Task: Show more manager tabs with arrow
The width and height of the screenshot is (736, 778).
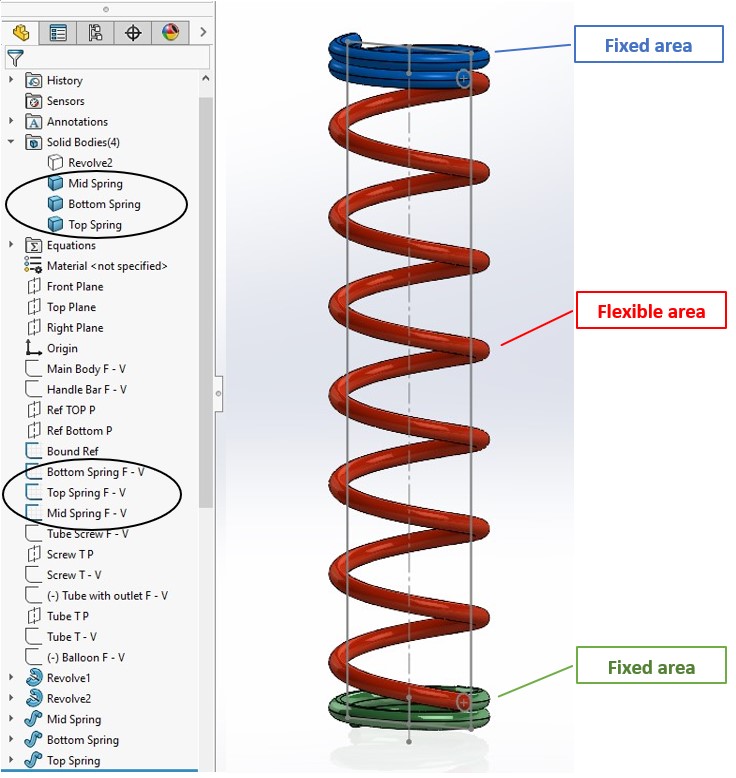Action: click(203, 32)
